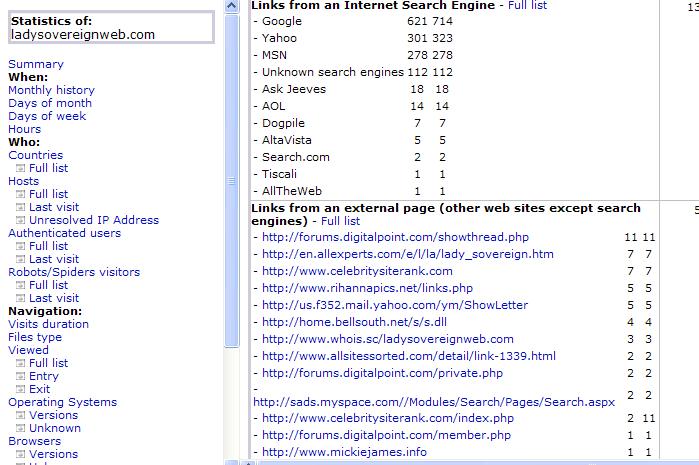Click icon beside Operating Systems Unknown
The height and width of the screenshot is (465, 699).
tap(21, 428)
